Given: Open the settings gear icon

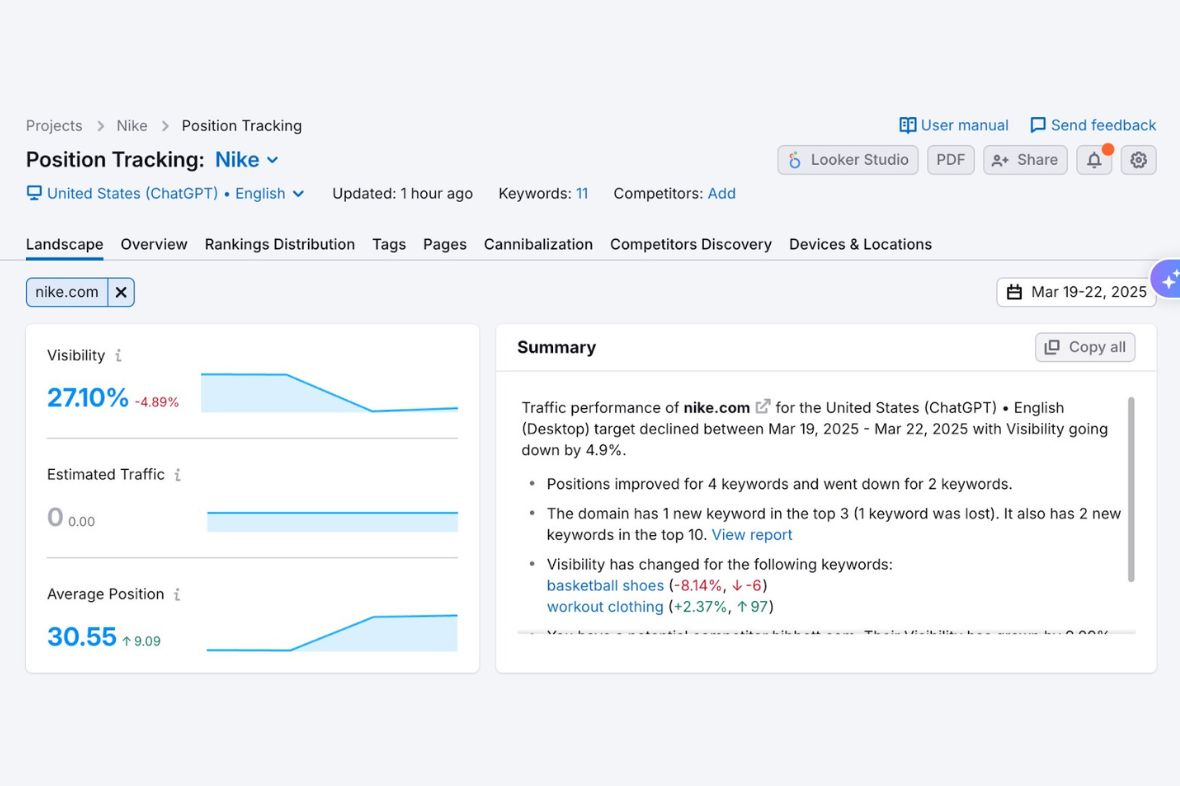Looking at the screenshot, I should [1138, 160].
